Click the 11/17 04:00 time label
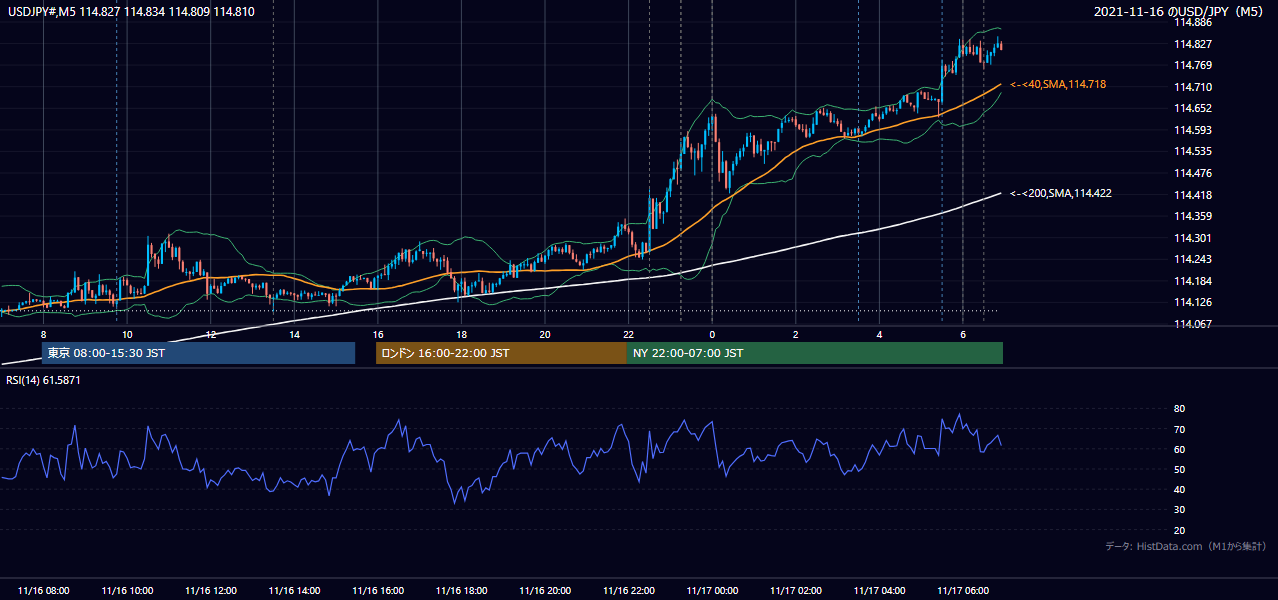 [879, 591]
